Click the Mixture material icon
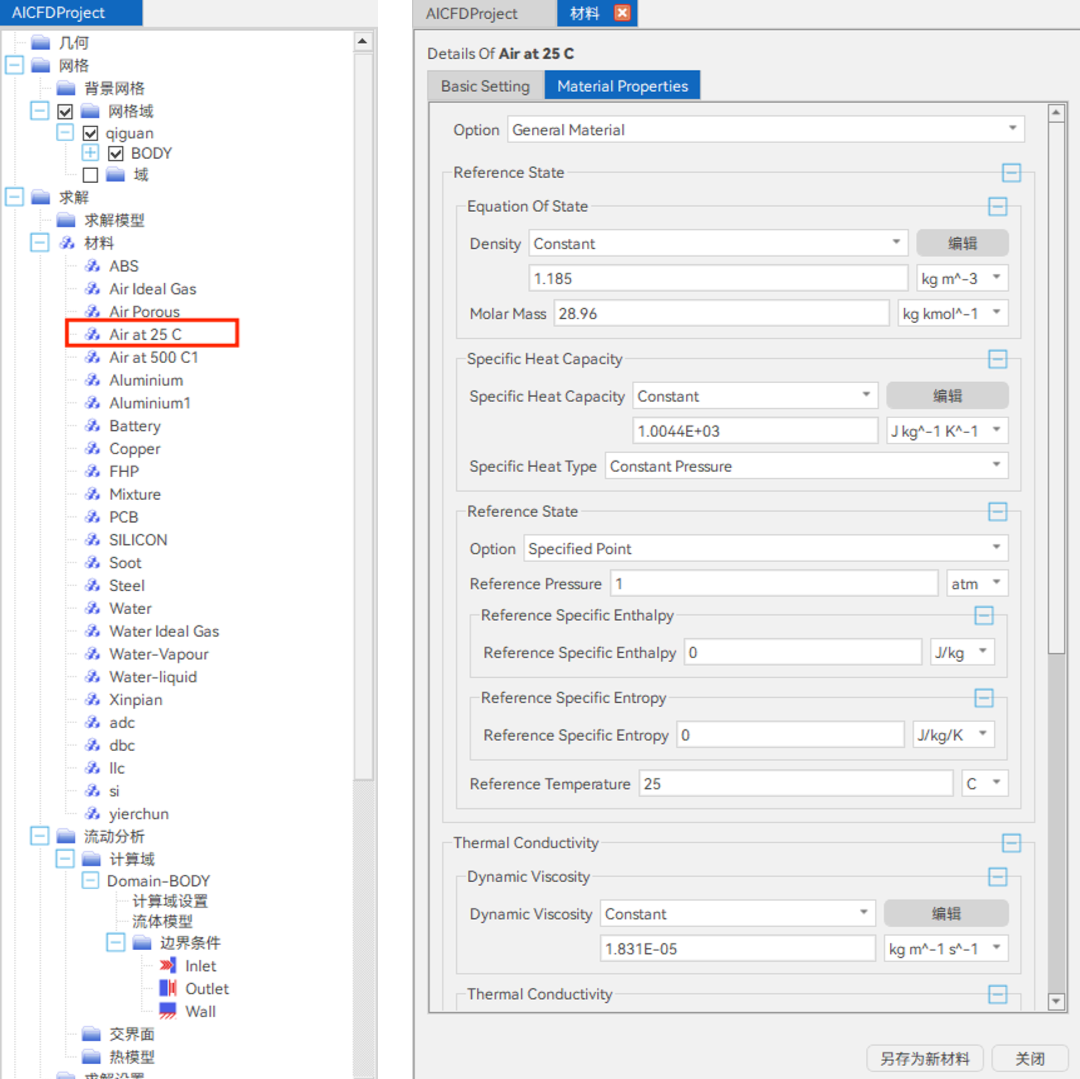Viewport: 1080px width, 1079px height. pyautogui.click(x=92, y=494)
